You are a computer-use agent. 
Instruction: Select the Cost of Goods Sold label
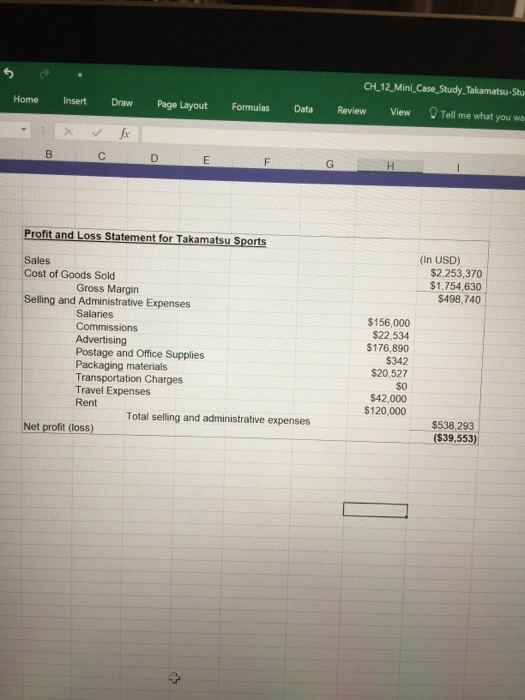69,274
